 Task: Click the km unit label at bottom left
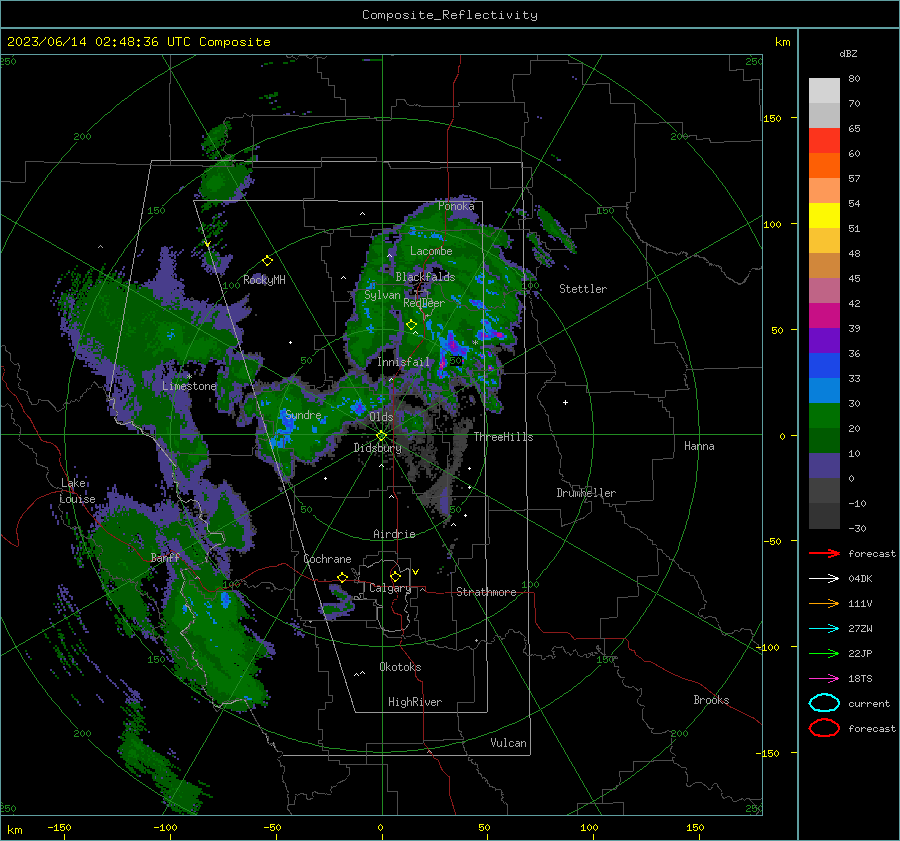pyautogui.click(x=14, y=830)
